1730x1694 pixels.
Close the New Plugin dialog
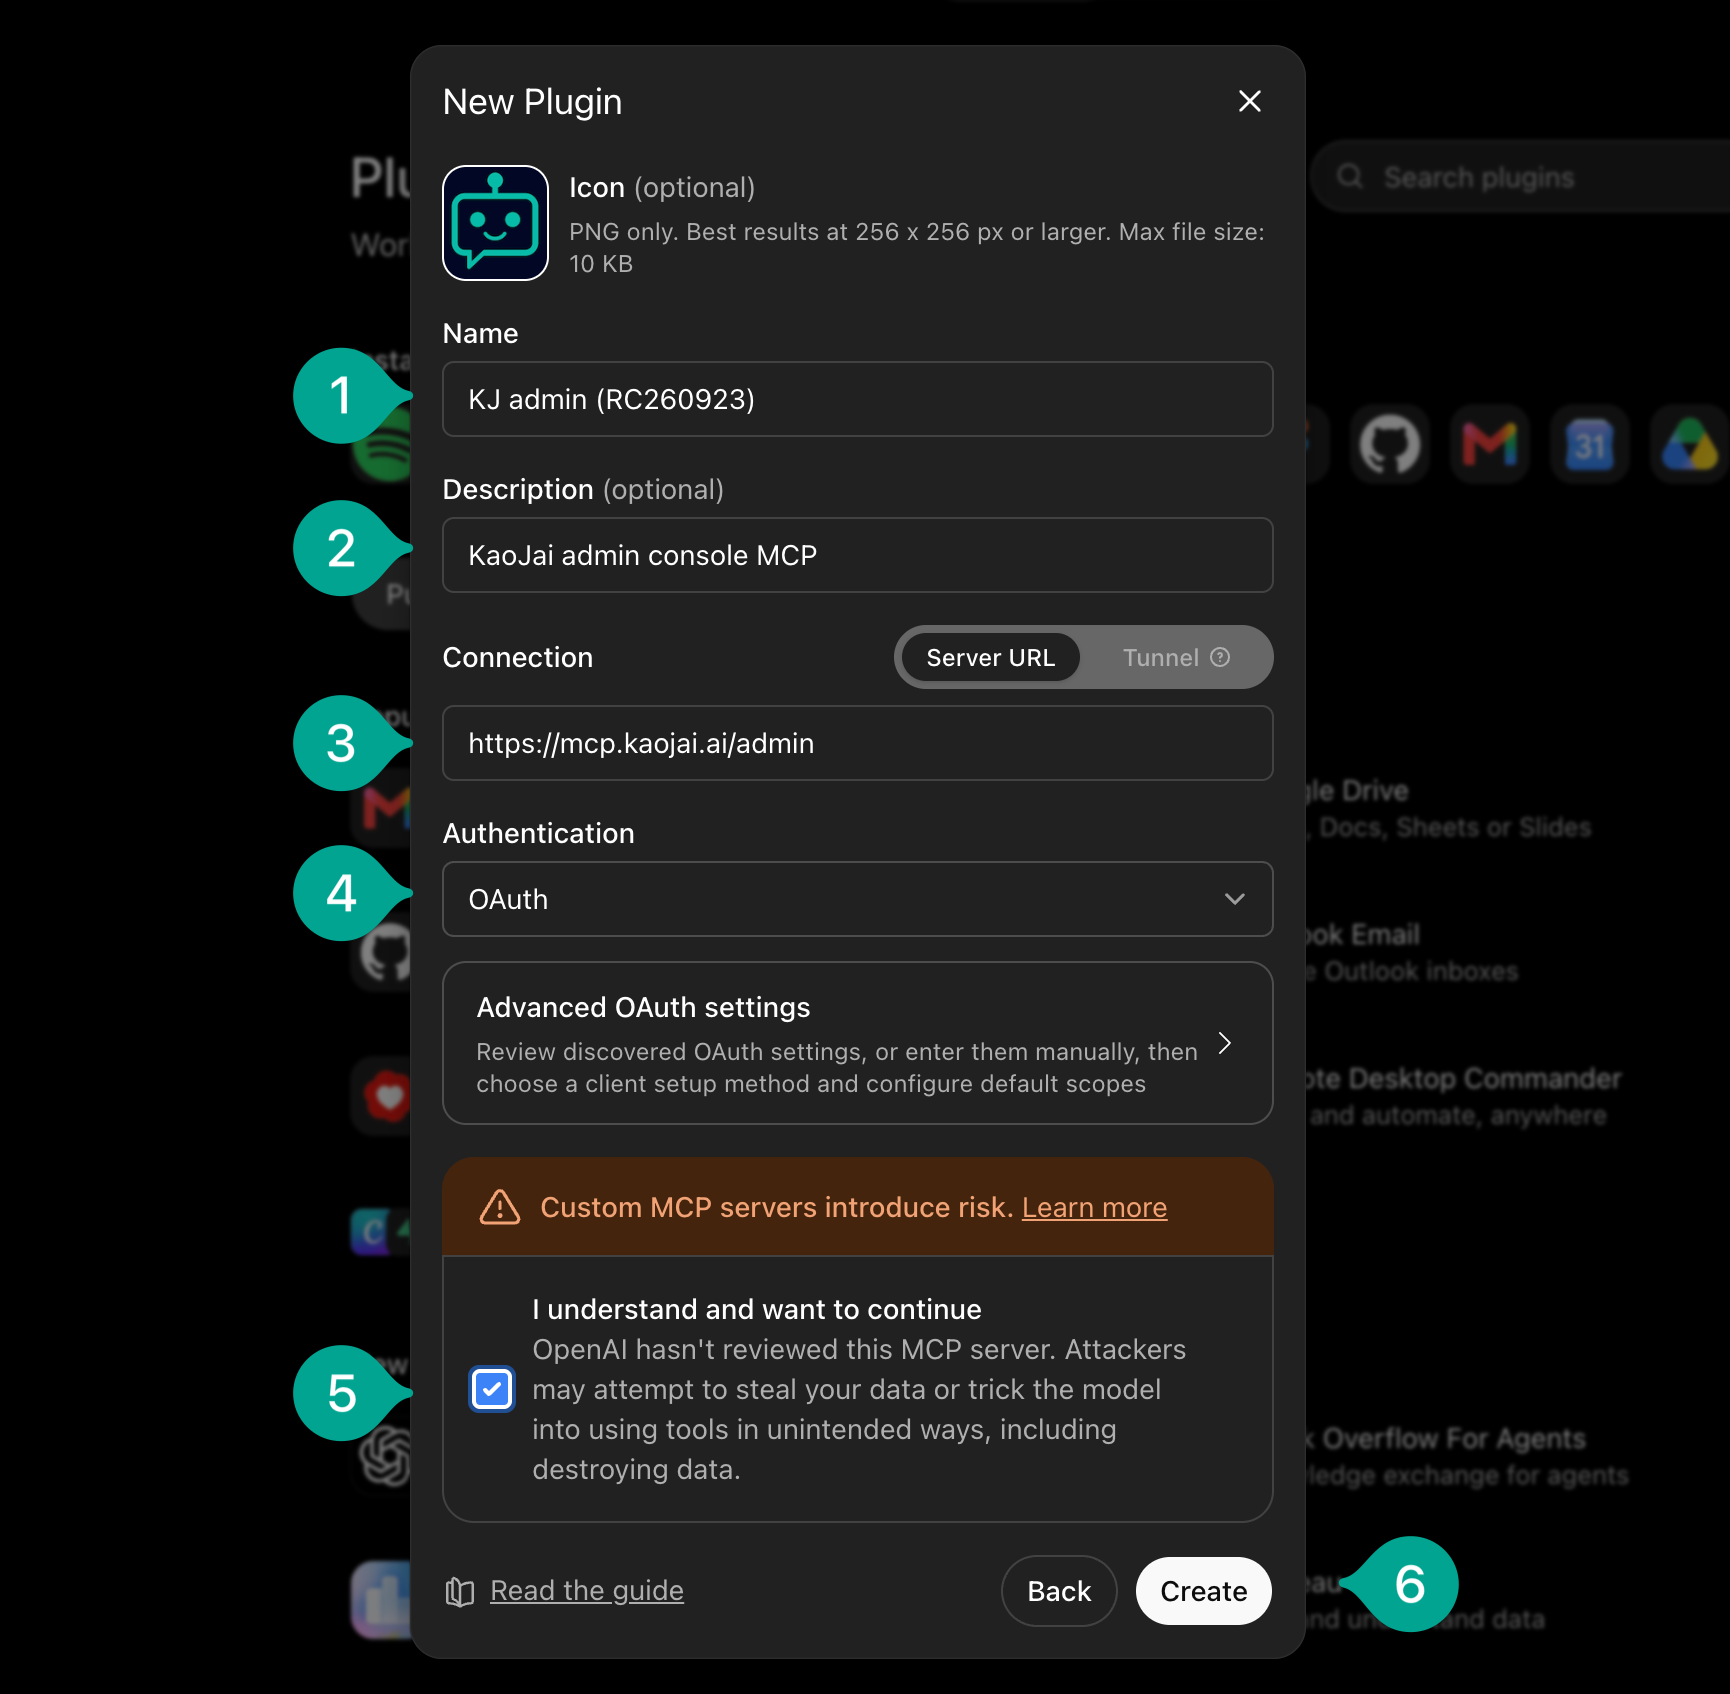[1250, 101]
